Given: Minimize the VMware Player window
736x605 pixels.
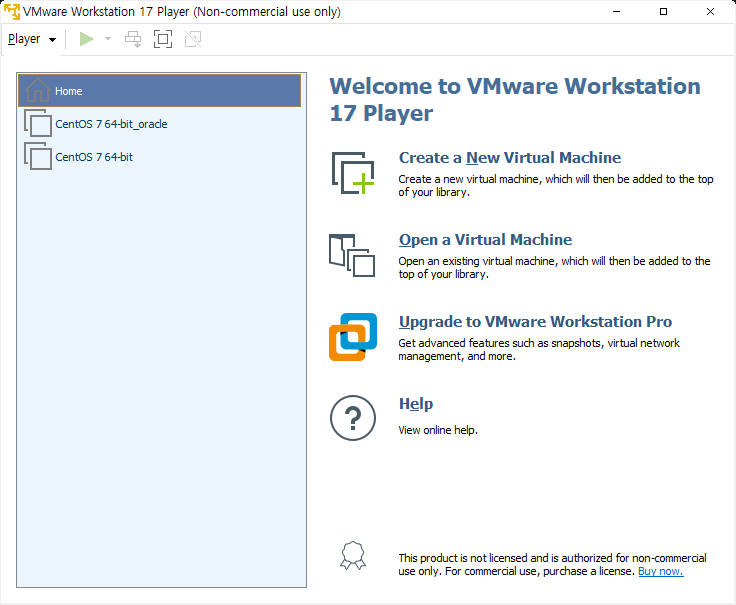Looking at the screenshot, I should click(616, 12).
